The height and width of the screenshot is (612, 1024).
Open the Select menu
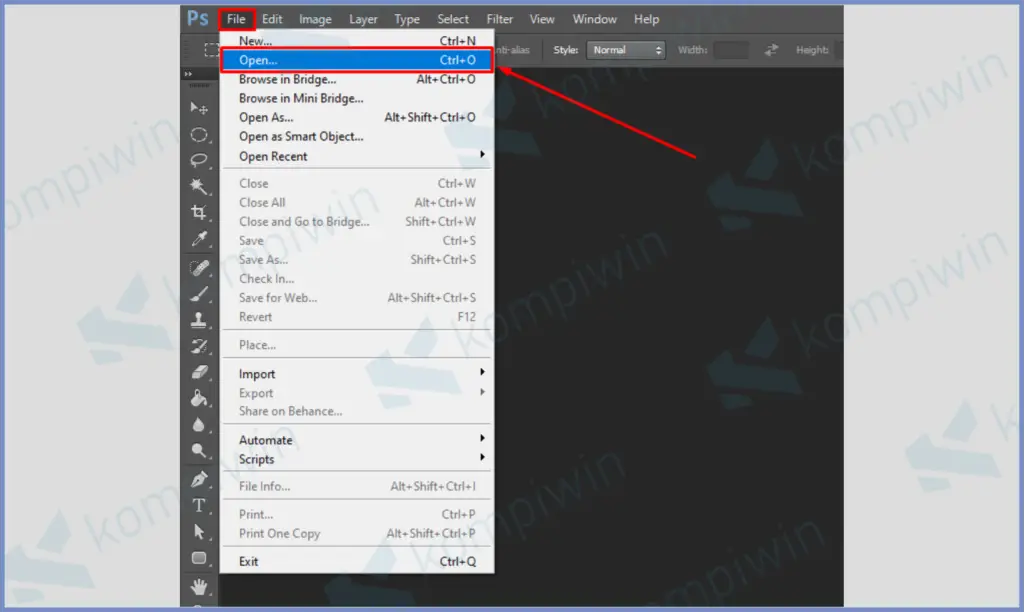tap(453, 19)
